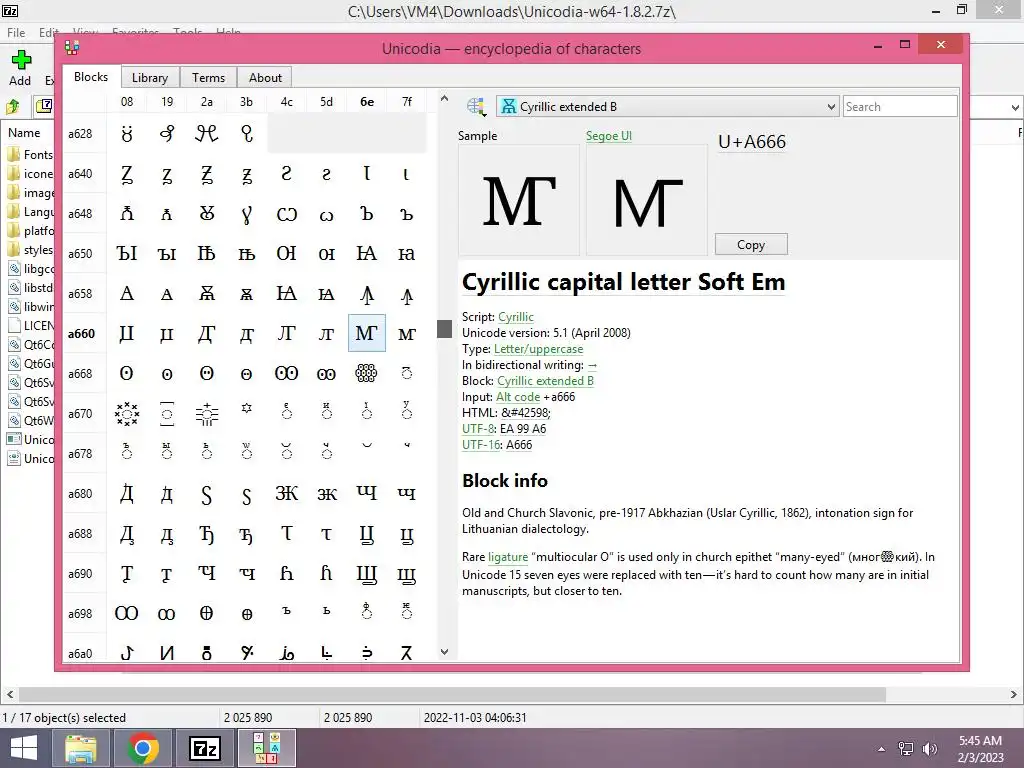Click the volume icon in system tray
This screenshot has width=1024, height=768.
coord(930,749)
